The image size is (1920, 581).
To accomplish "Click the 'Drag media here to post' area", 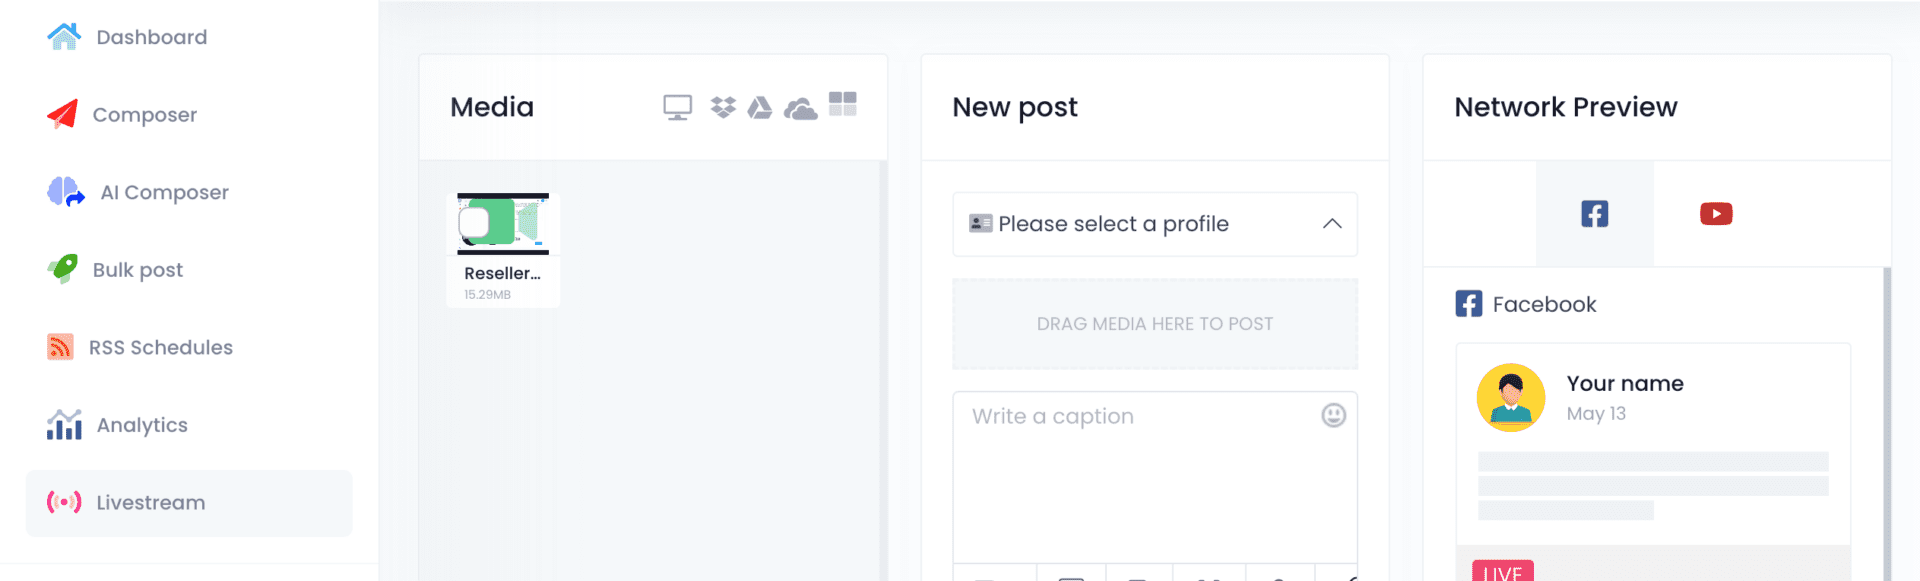I will pyautogui.click(x=1155, y=324).
